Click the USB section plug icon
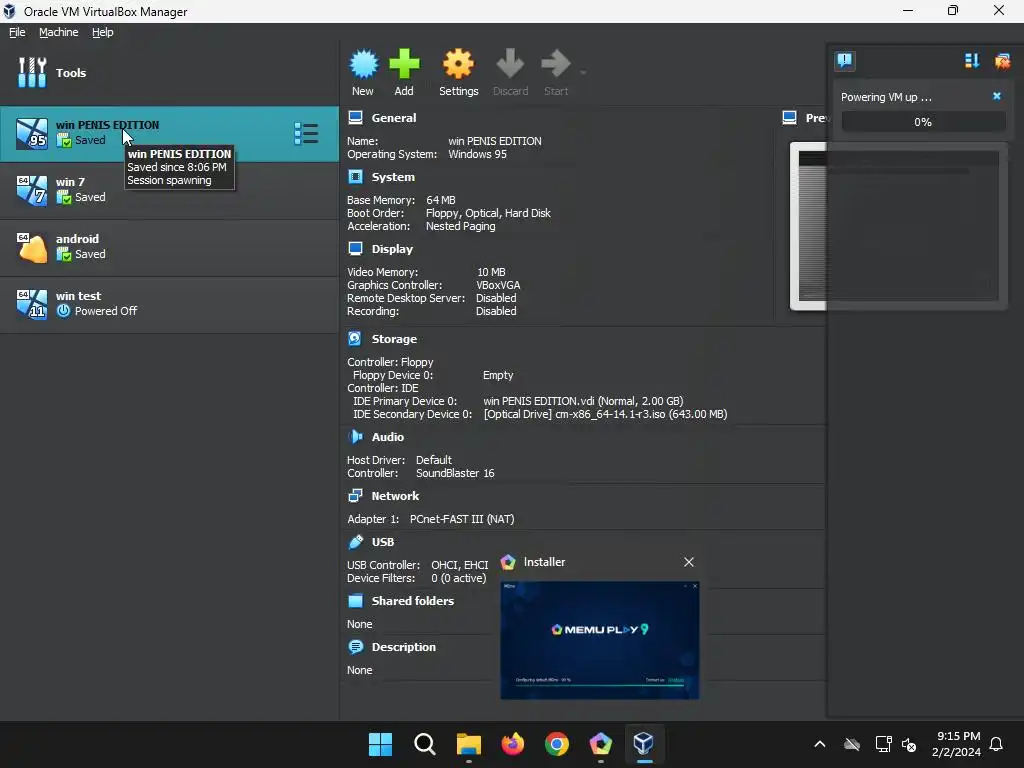This screenshot has width=1024, height=768. click(355, 541)
